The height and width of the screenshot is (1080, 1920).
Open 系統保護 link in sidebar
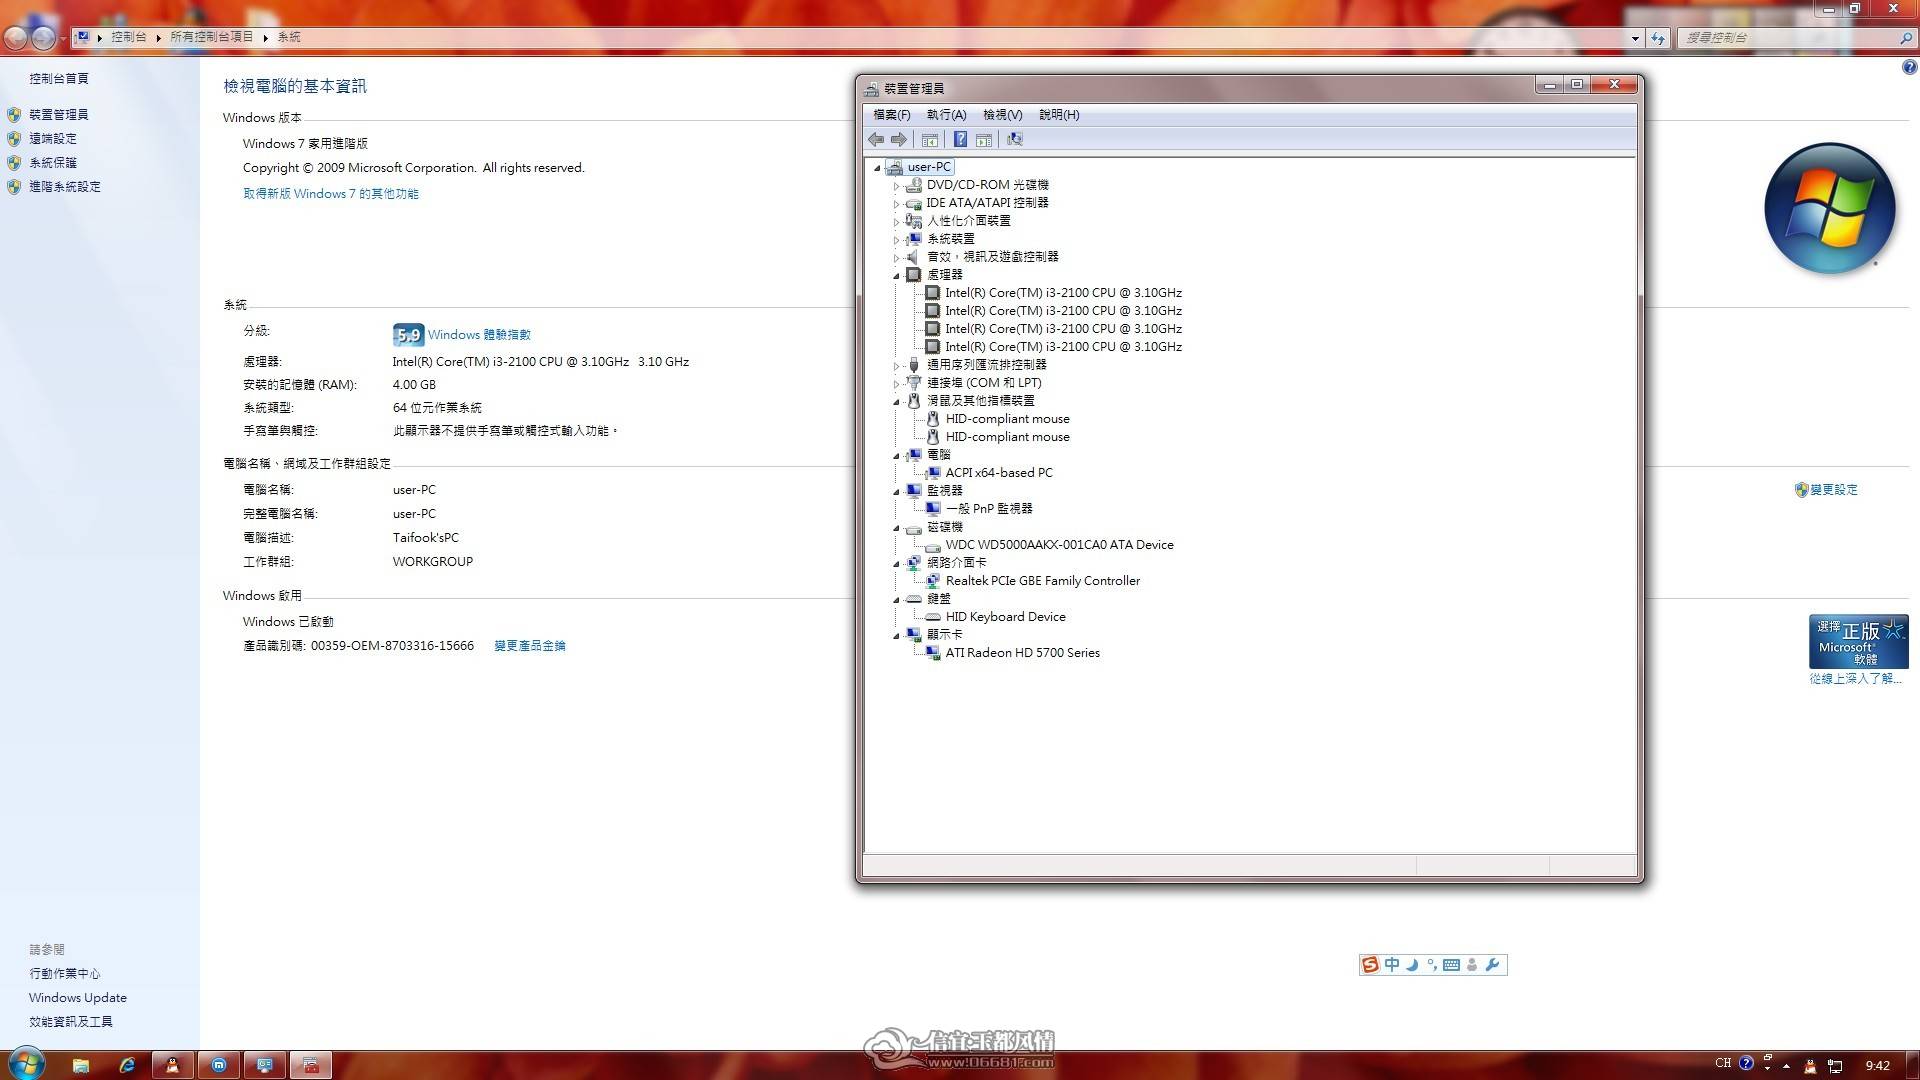(x=53, y=163)
